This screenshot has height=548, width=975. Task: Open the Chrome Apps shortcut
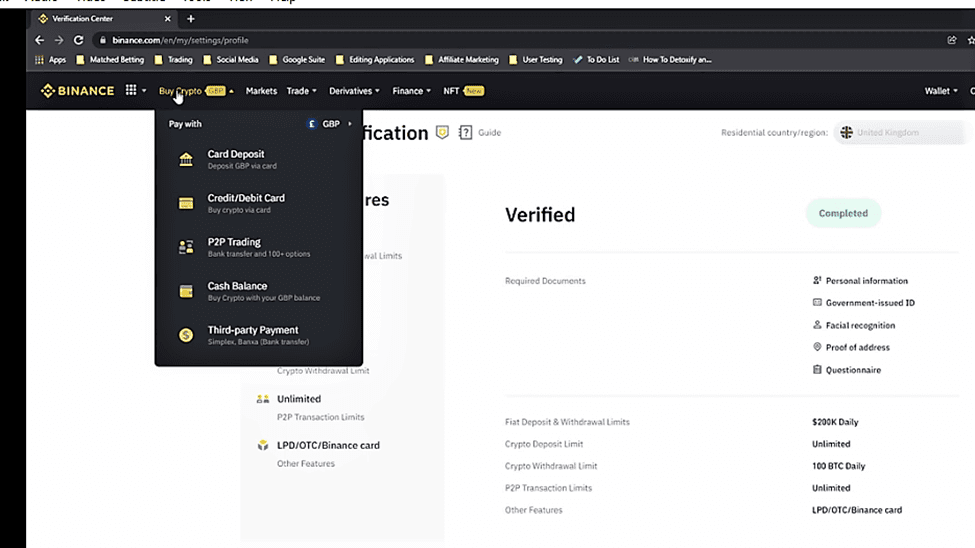[x=51, y=60]
